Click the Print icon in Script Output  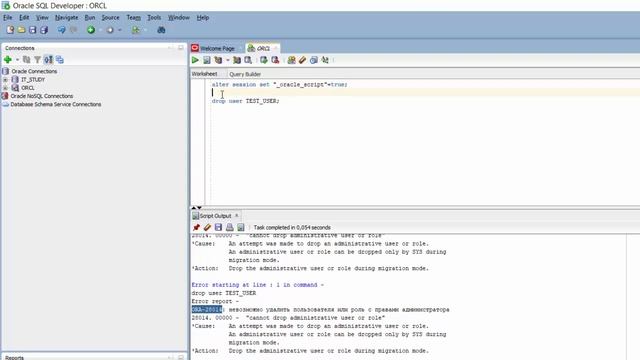pyautogui.click(x=229, y=227)
